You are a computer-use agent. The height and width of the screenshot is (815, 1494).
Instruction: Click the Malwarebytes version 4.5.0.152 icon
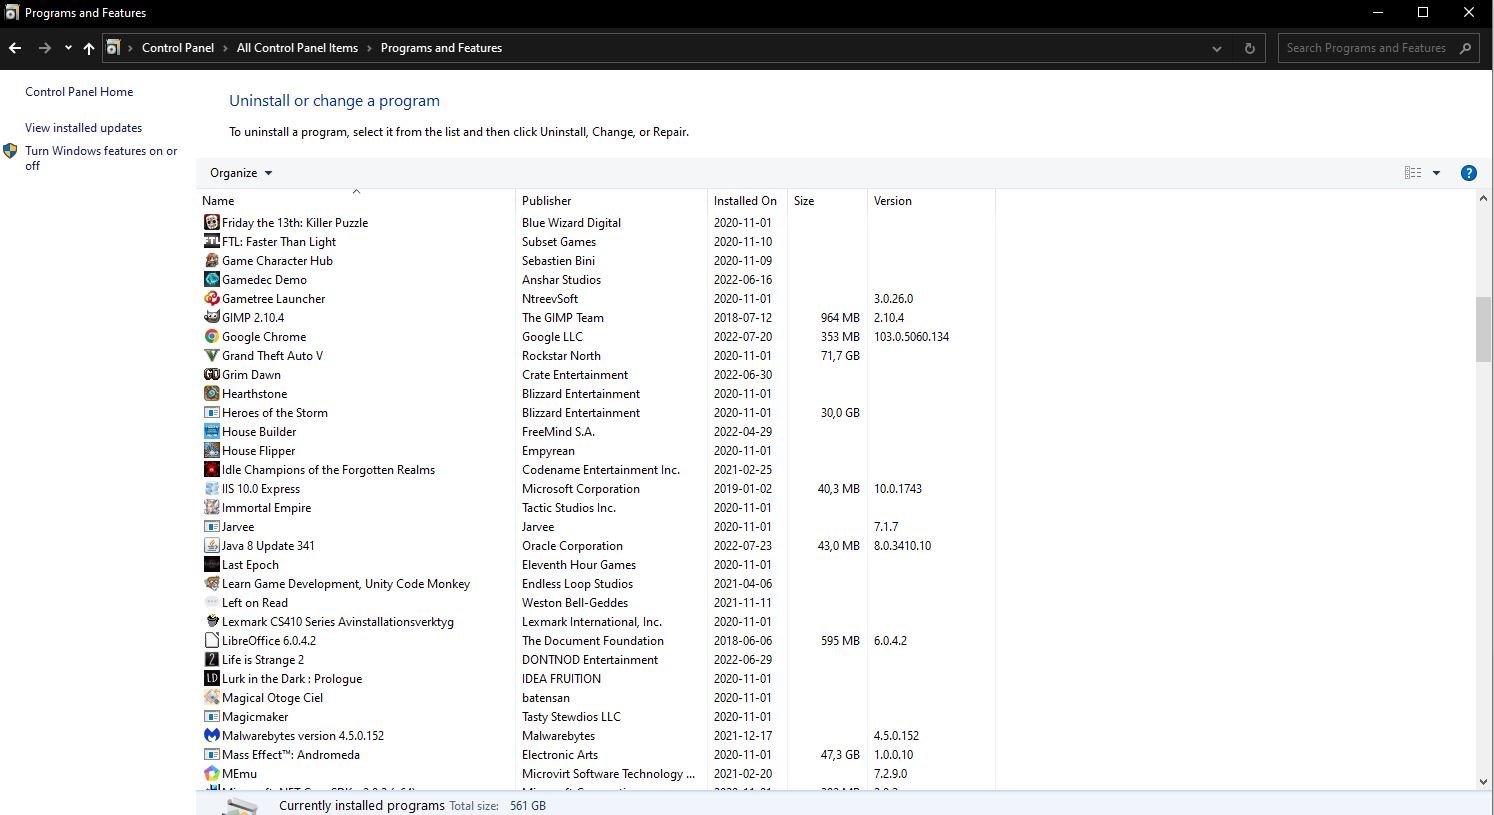[211, 735]
